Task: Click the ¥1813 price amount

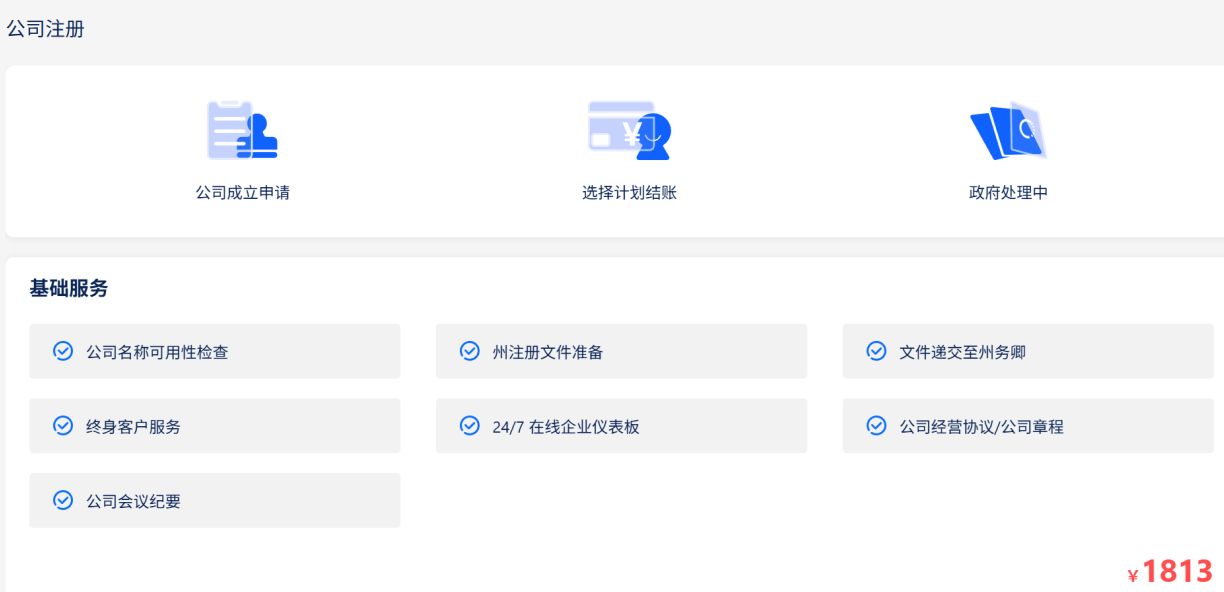Action: (x=1170, y=572)
